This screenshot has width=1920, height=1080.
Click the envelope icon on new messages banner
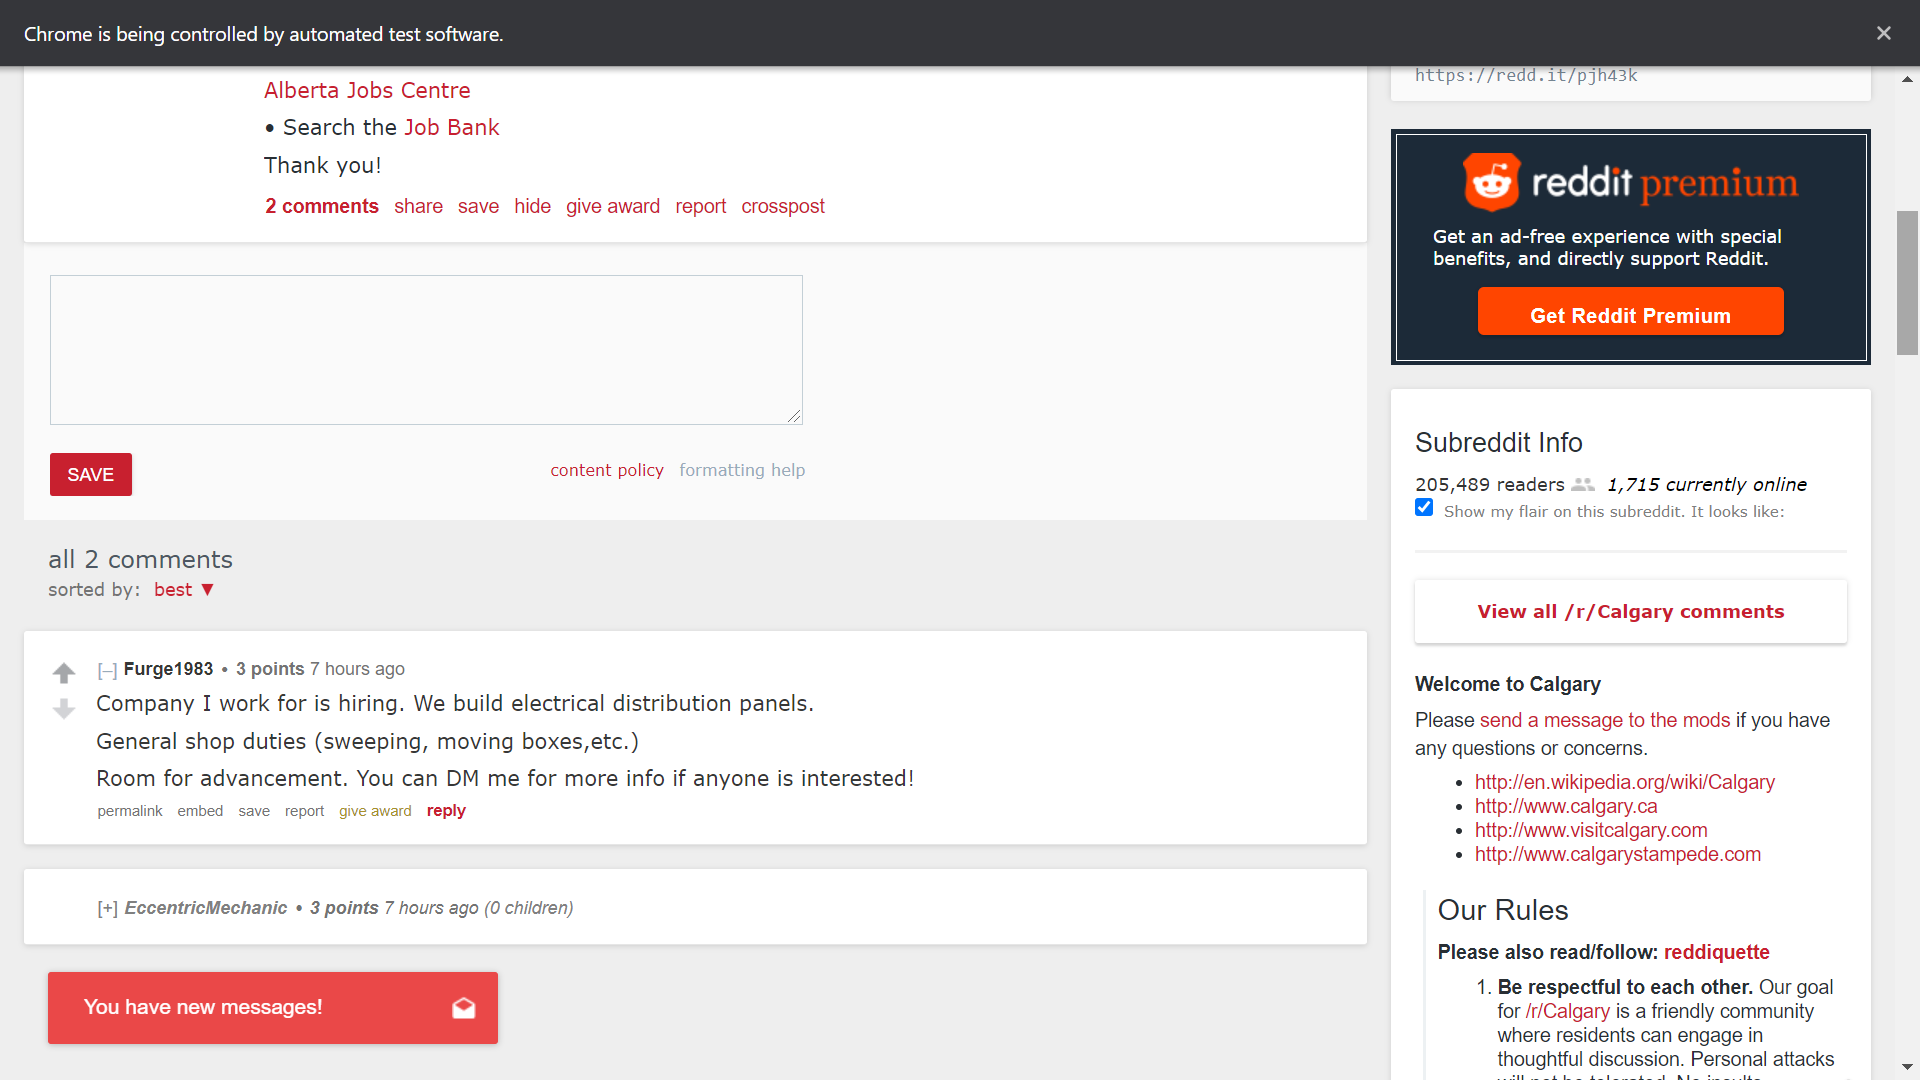pos(462,1007)
